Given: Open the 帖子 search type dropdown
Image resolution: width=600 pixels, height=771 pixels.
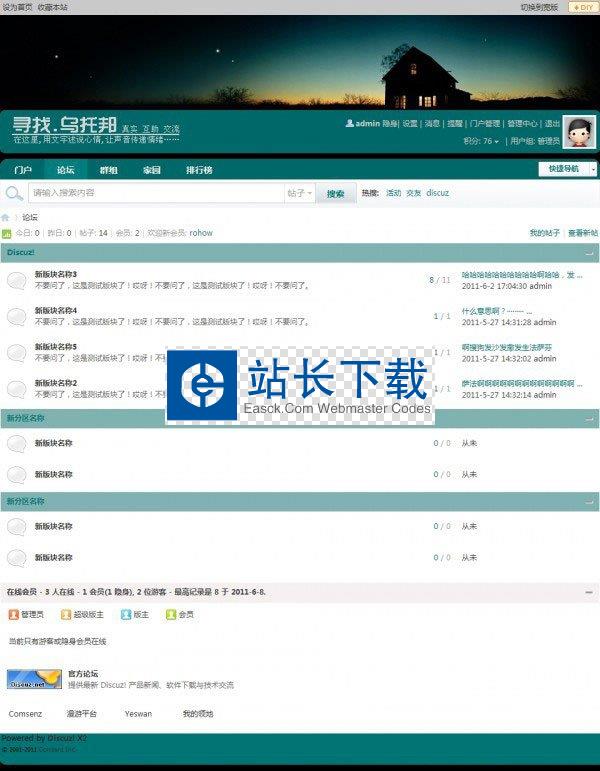Looking at the screenshot, I should pyautogui.click(x=300, y=193).
